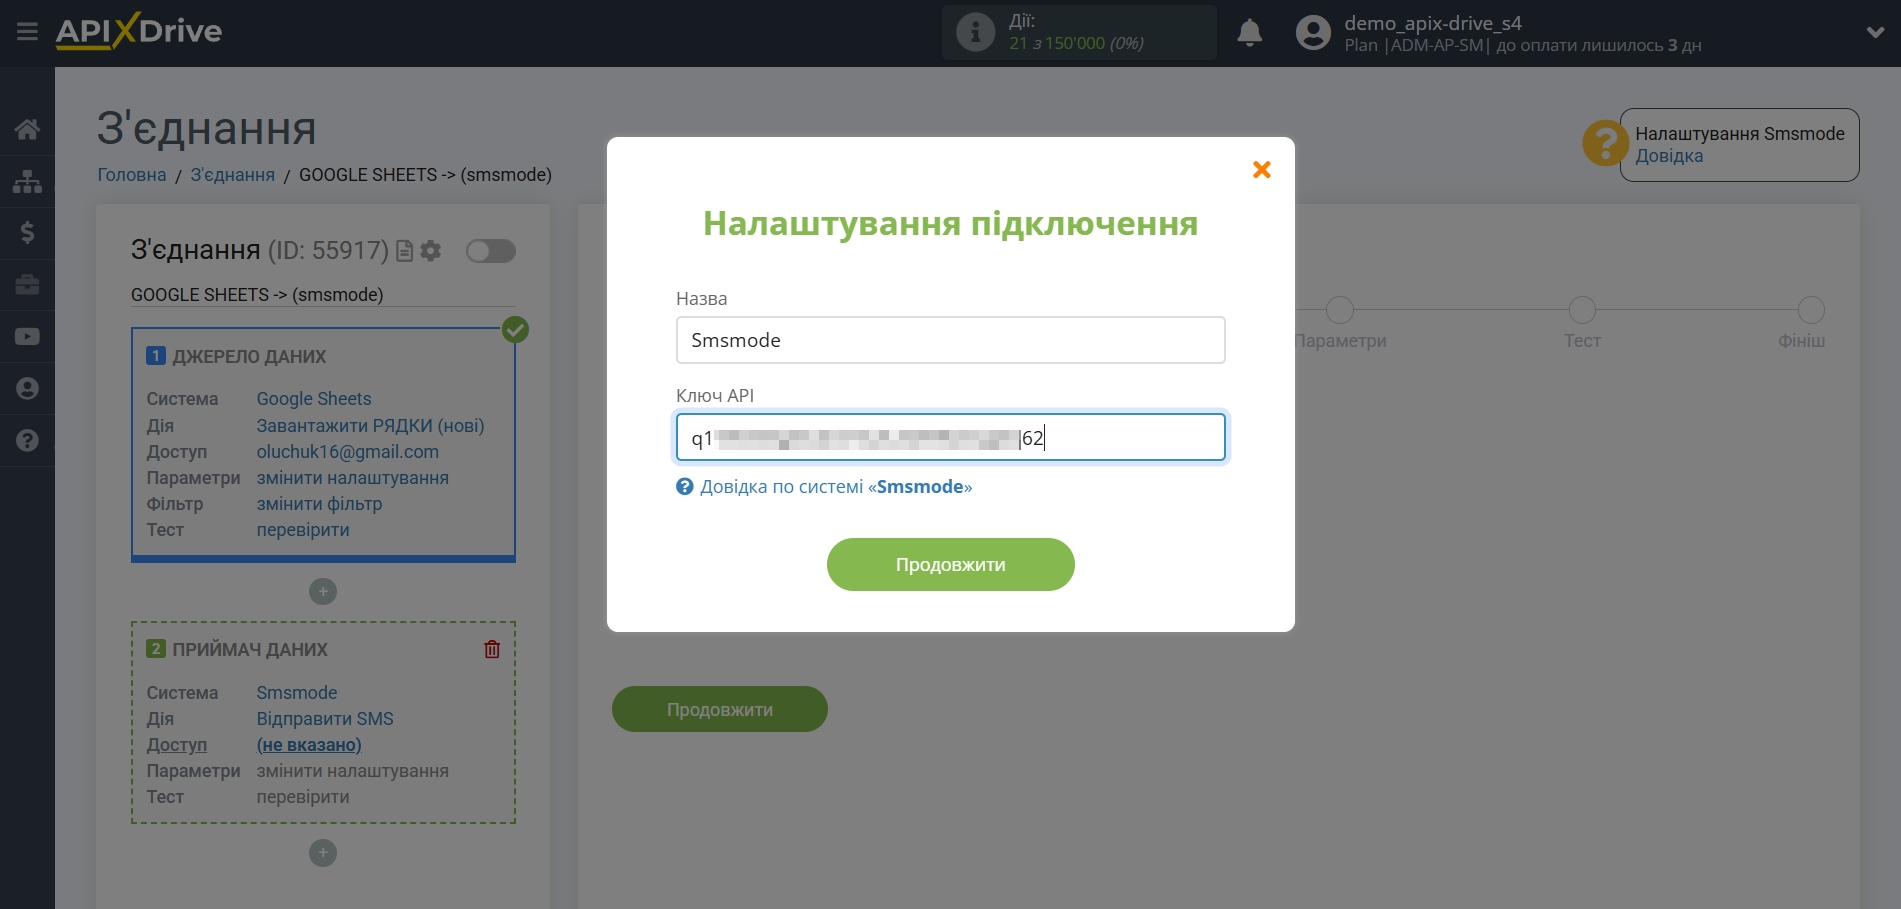Open the Довідка help link
1901x909 pixels.
1668,156
